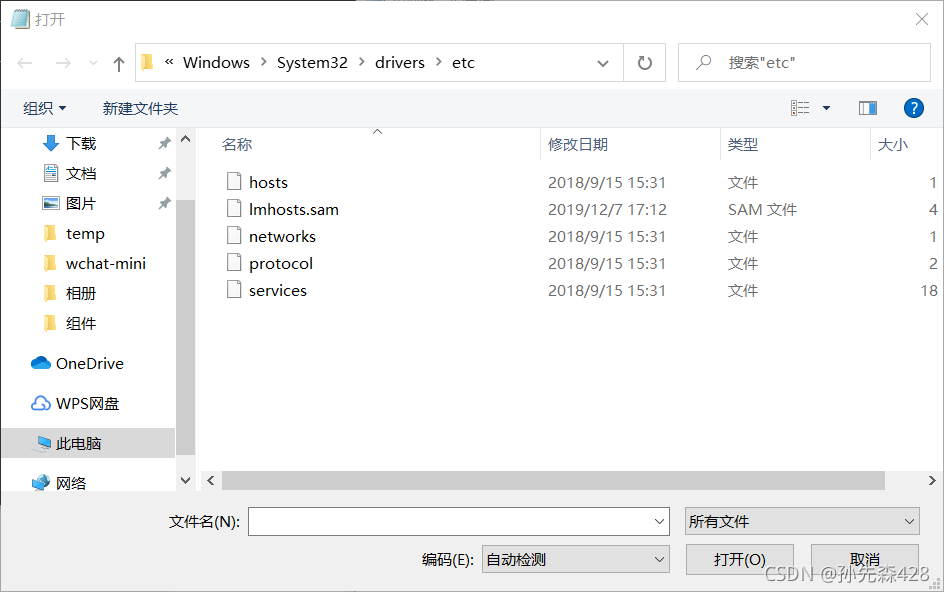Screen dimensions: 944x592
Task: Click horizontal scrollbar thumb of file list
Action: pyautogui.click(x=553, y=481)
